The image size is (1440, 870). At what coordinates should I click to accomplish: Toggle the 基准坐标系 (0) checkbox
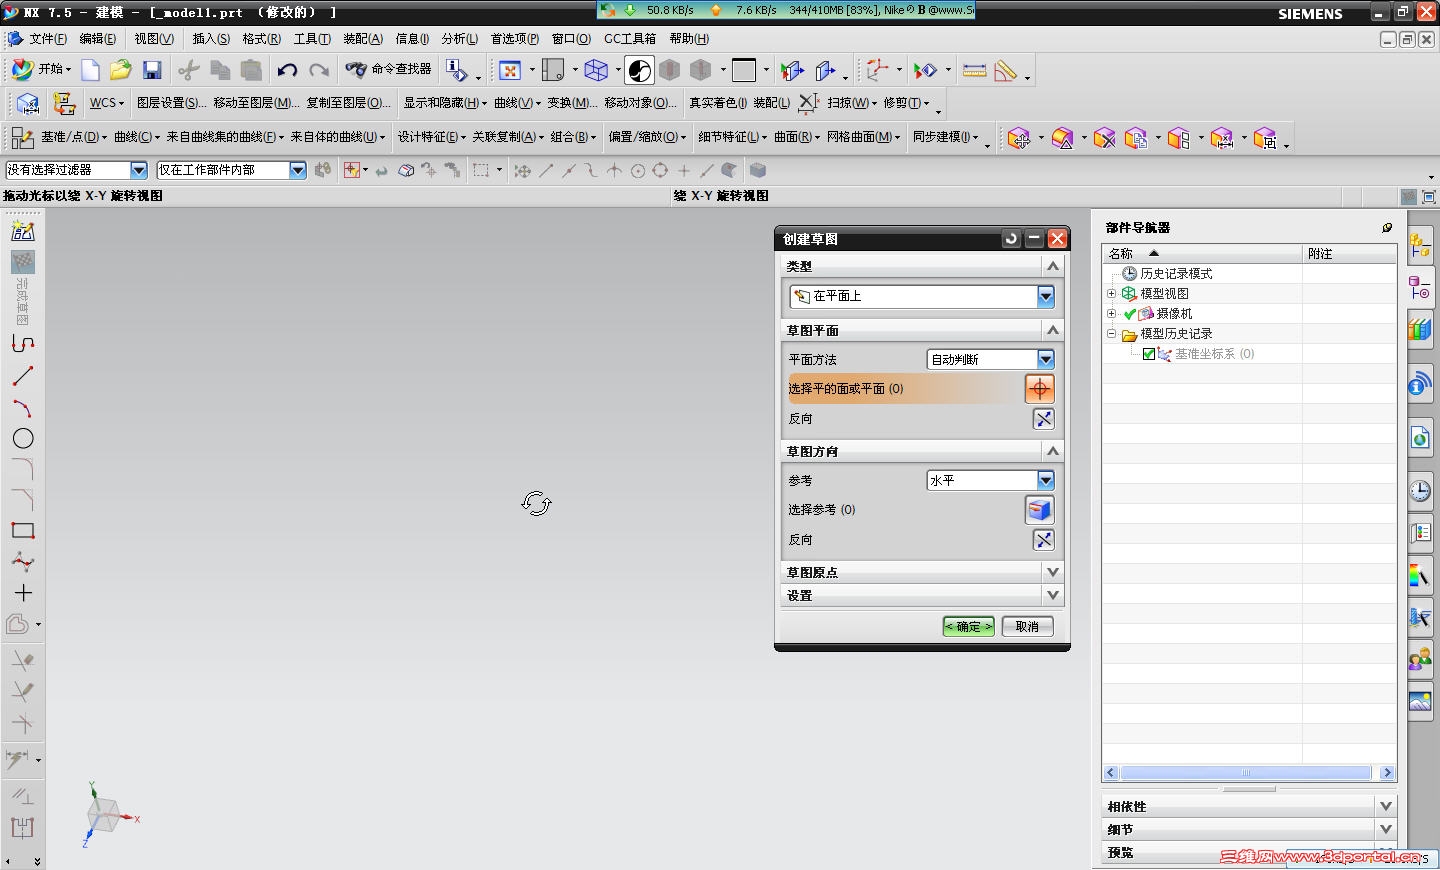coord(1149,354)
